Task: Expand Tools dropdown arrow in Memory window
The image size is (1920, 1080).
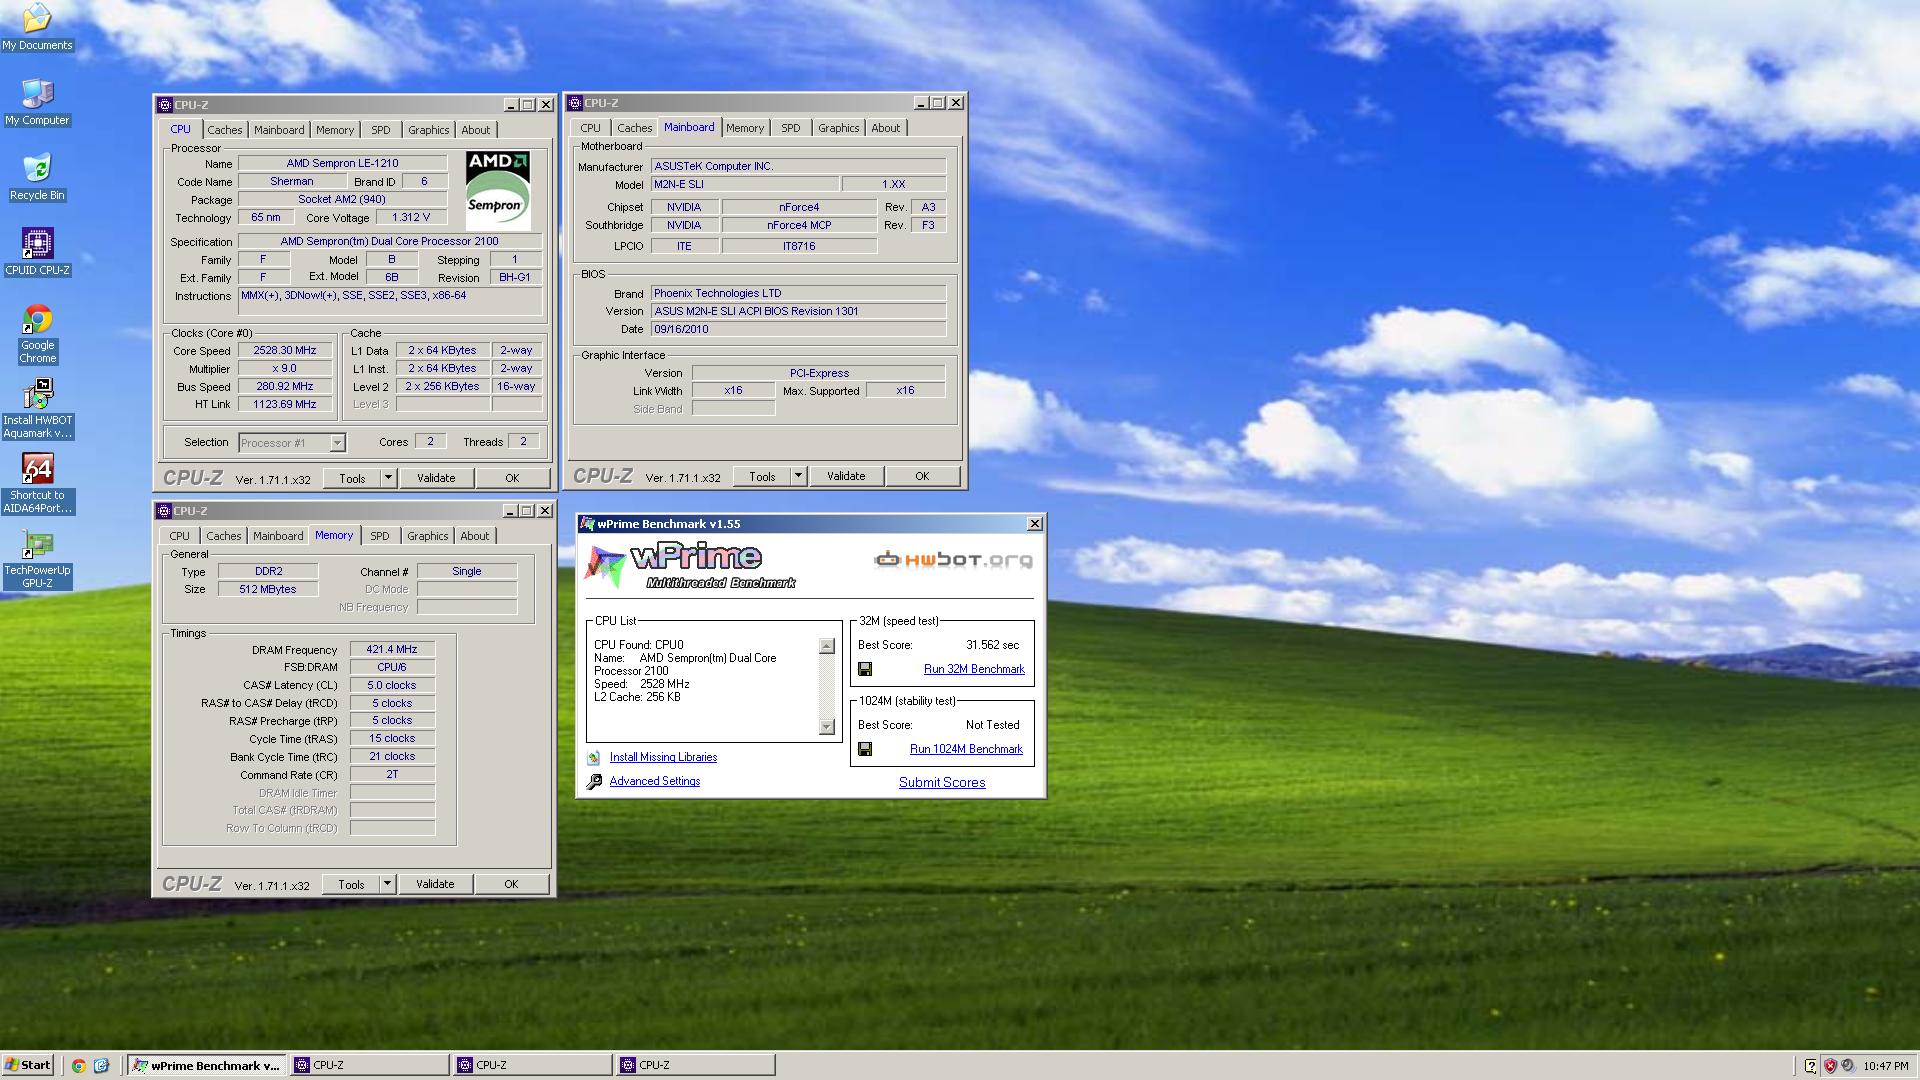Action: pyautogui.click(x=387, y=884)
